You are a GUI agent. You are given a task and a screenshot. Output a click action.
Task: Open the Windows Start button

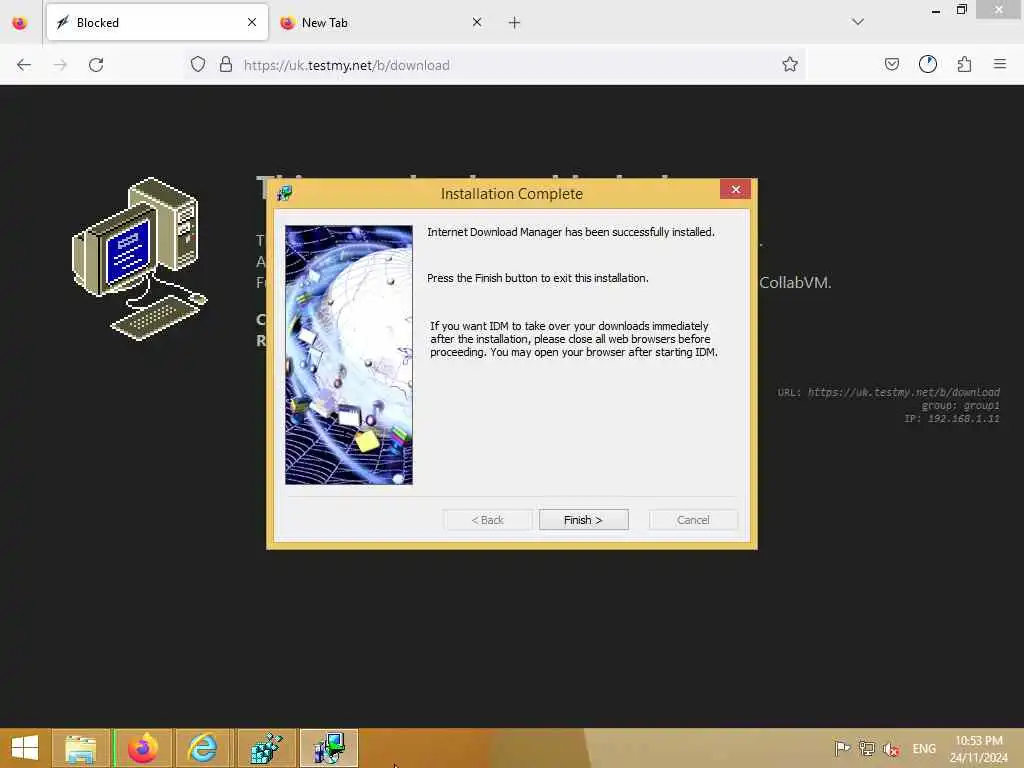25,748
